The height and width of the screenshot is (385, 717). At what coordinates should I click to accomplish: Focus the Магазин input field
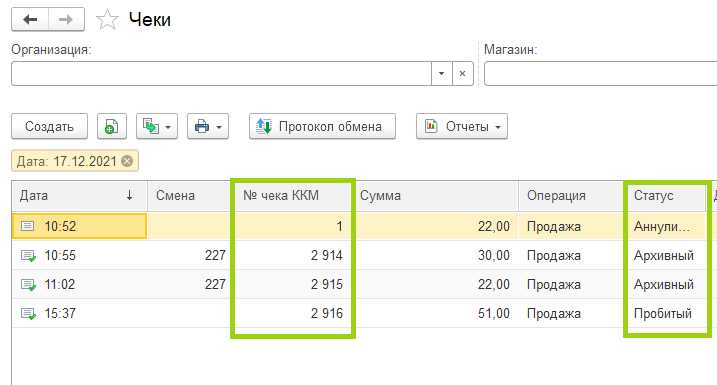(x=600, y=74)
